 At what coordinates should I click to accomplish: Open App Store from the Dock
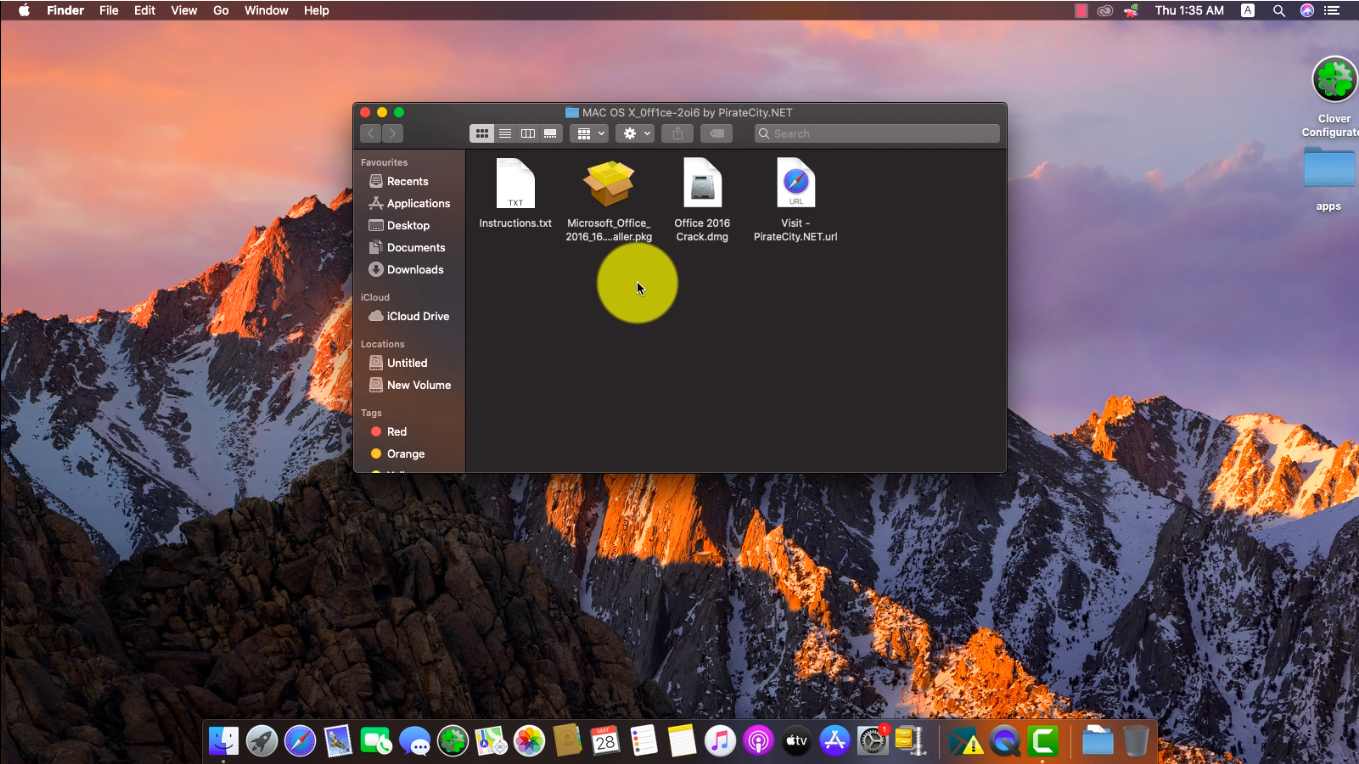(x=834, y=741)
